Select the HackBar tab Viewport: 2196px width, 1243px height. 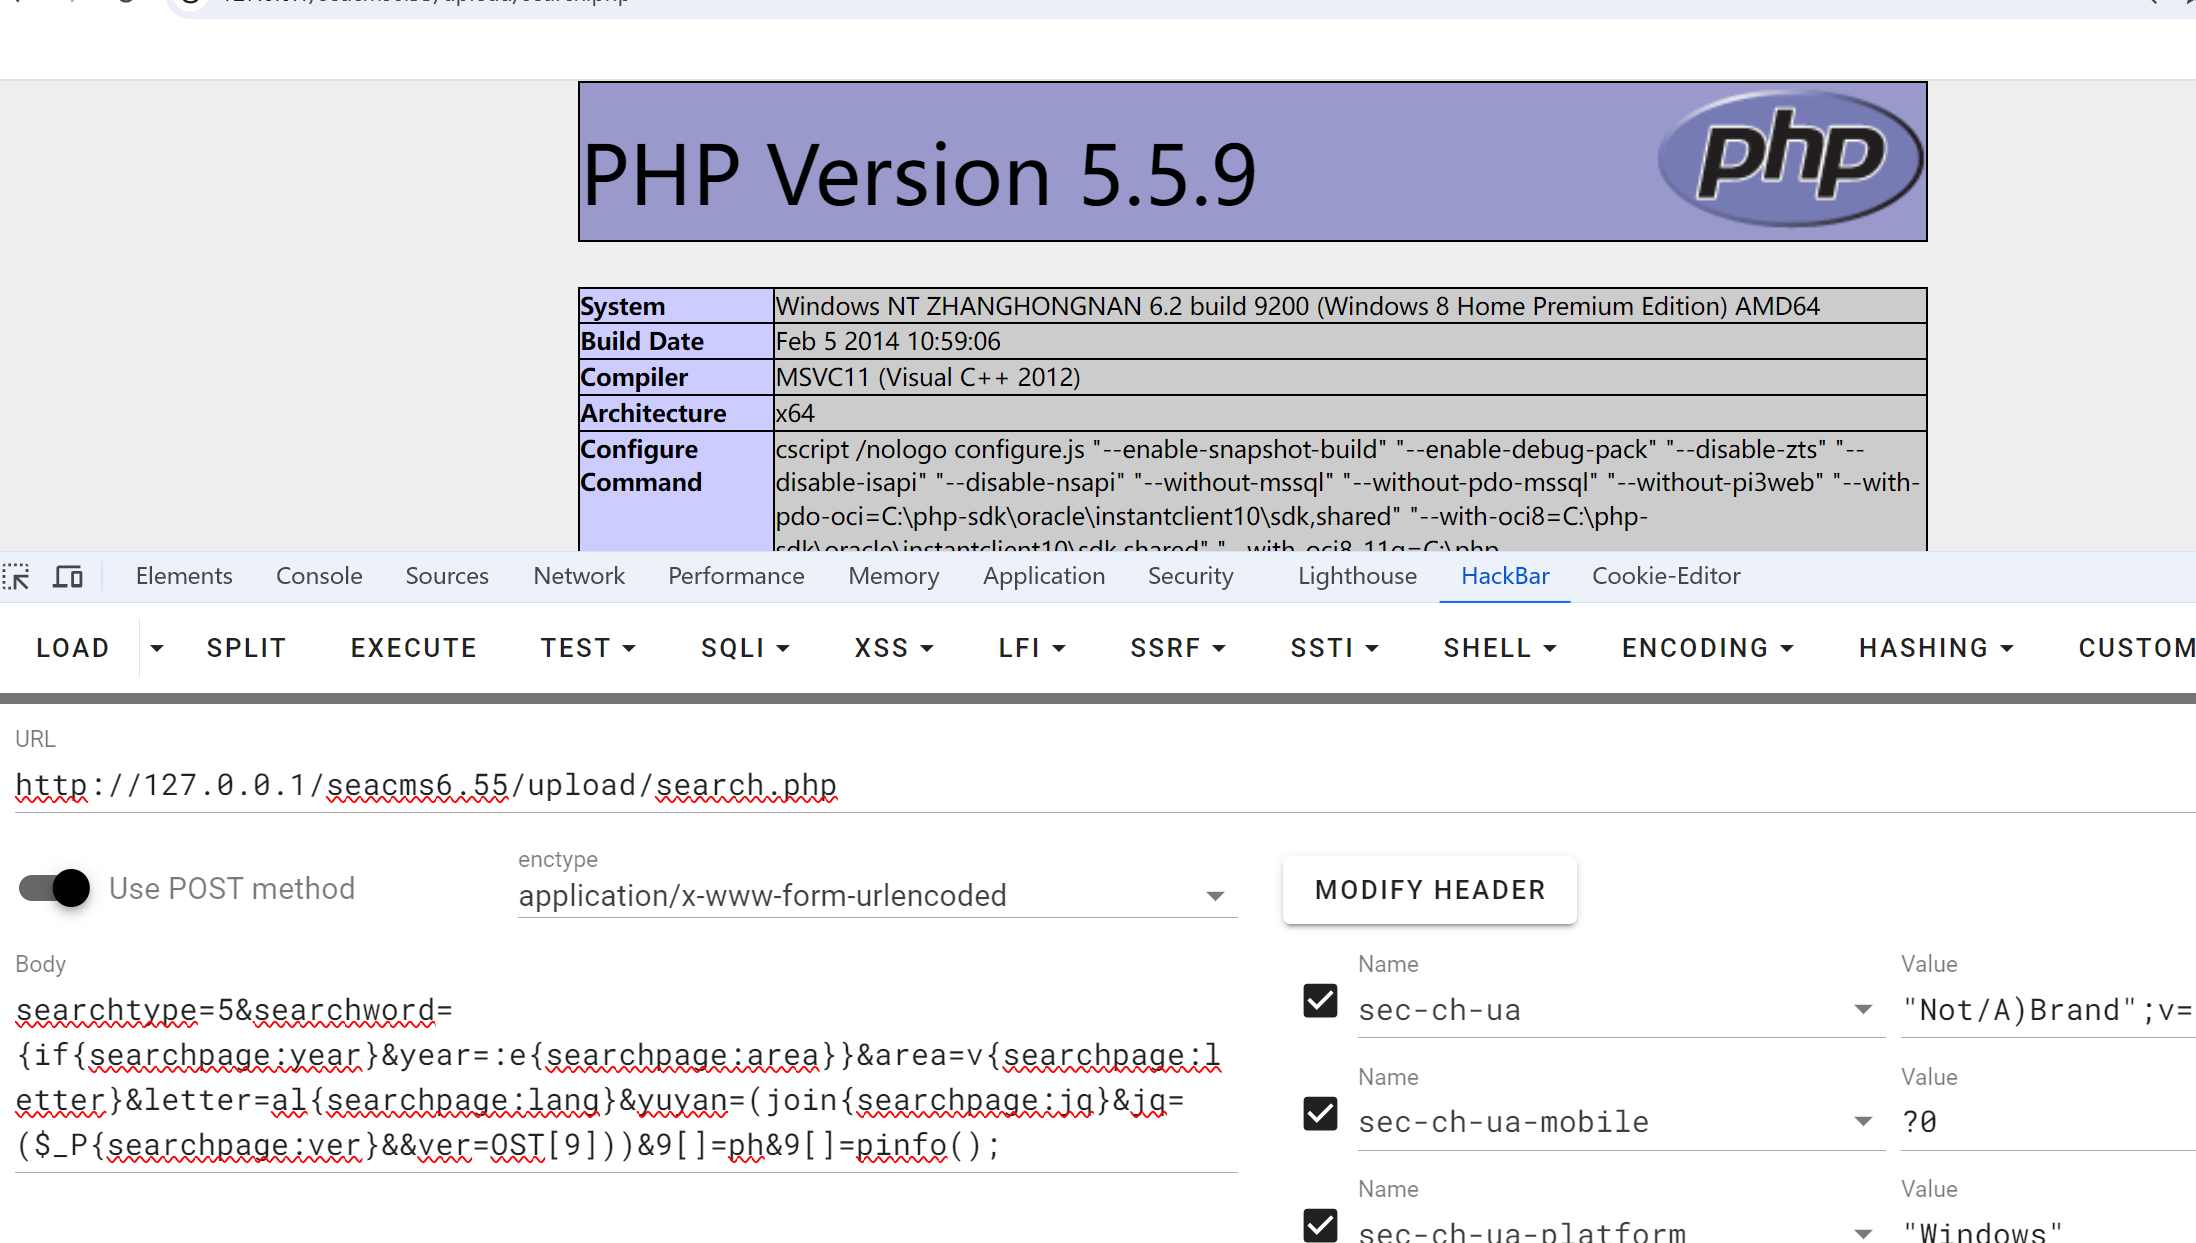(1505, 576)
